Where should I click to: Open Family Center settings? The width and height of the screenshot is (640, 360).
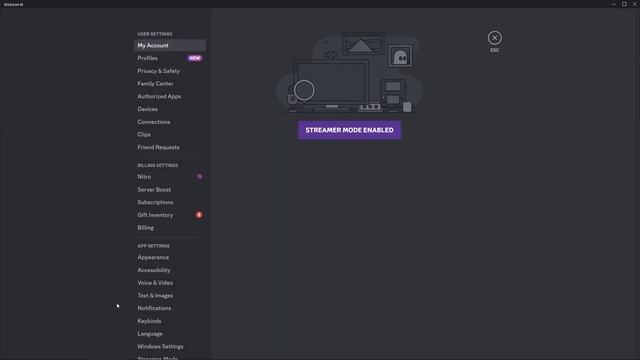170,83
